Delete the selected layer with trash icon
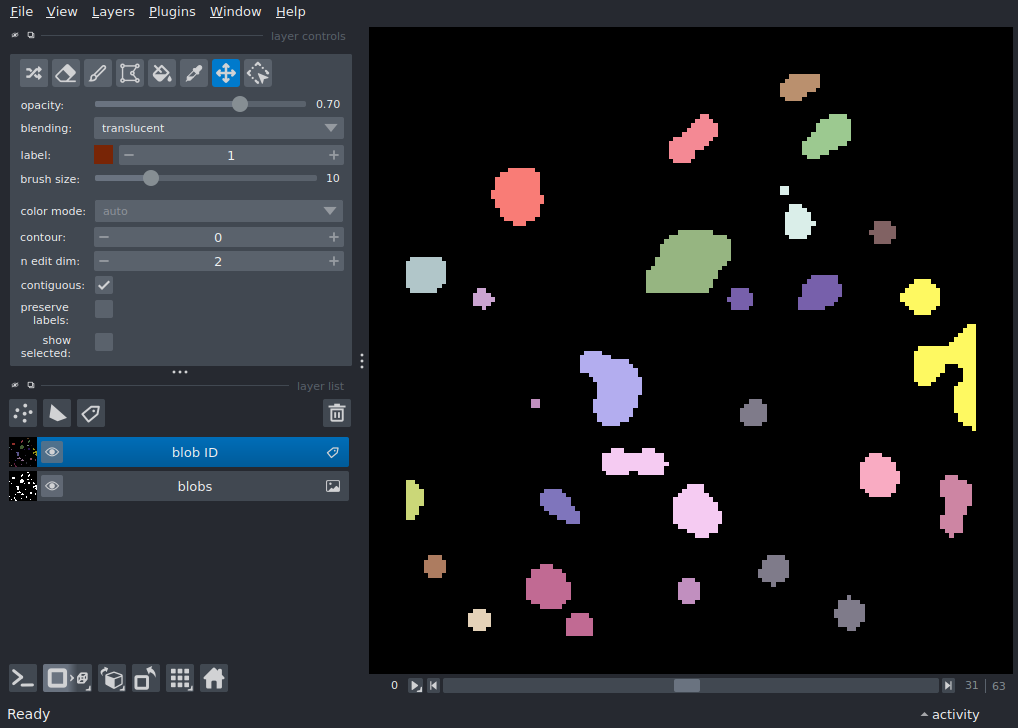The image size is (1018, 728). (x=337, y=413)
